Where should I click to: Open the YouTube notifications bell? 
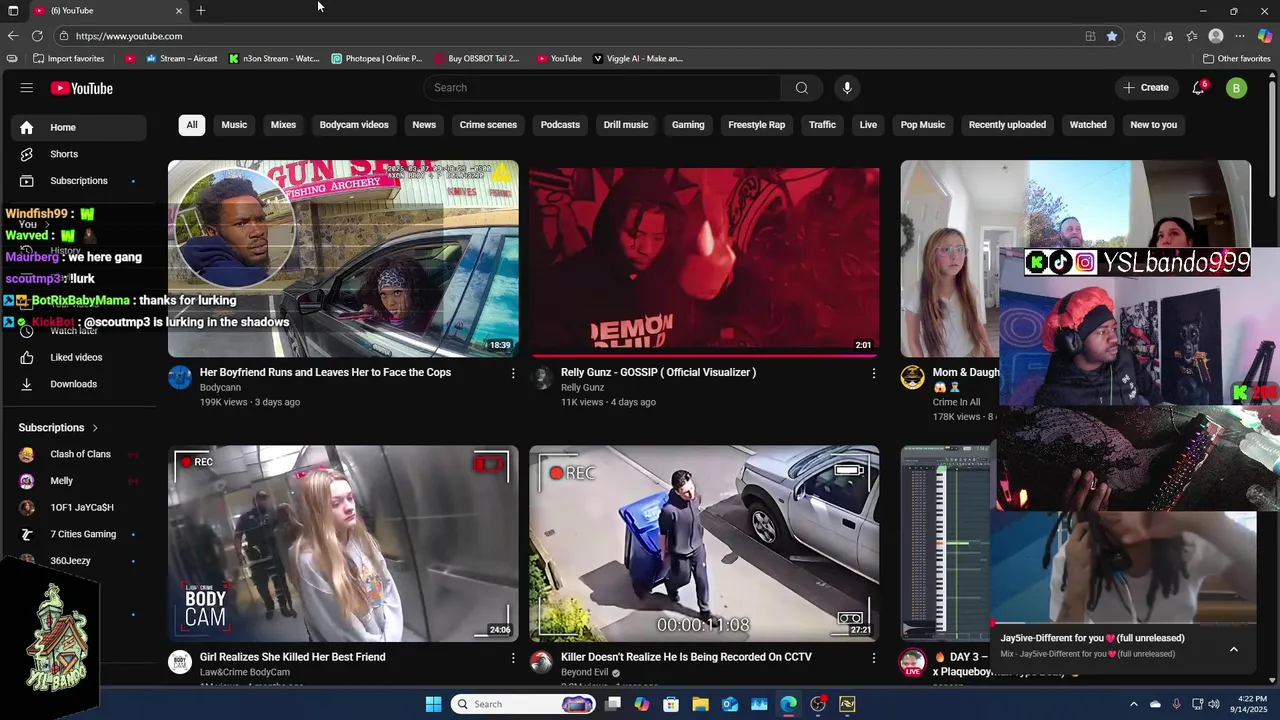tap(1198, 88)
